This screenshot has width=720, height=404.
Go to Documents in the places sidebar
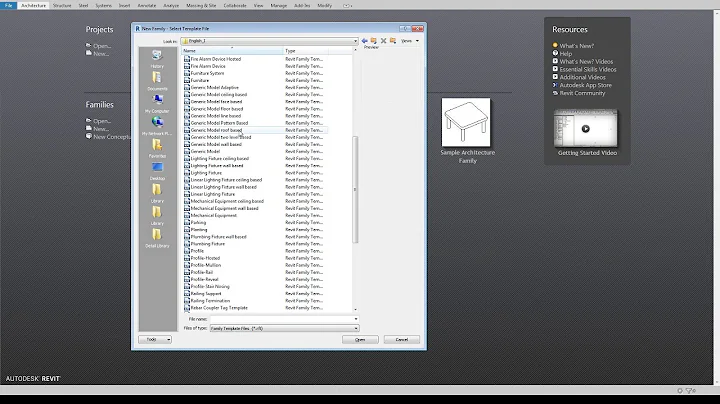coord(157,81)
